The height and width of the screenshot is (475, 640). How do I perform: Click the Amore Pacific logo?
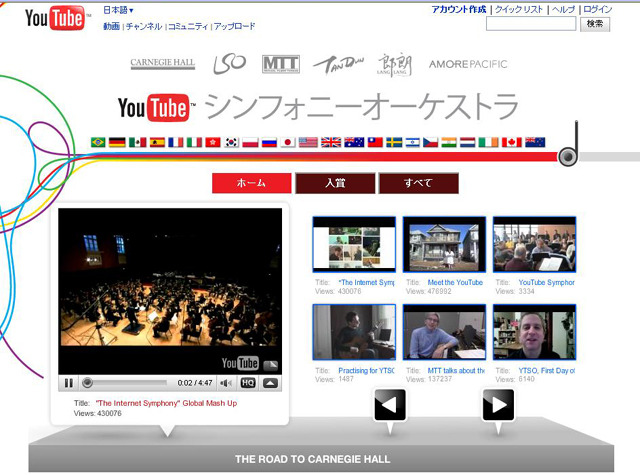468,64
